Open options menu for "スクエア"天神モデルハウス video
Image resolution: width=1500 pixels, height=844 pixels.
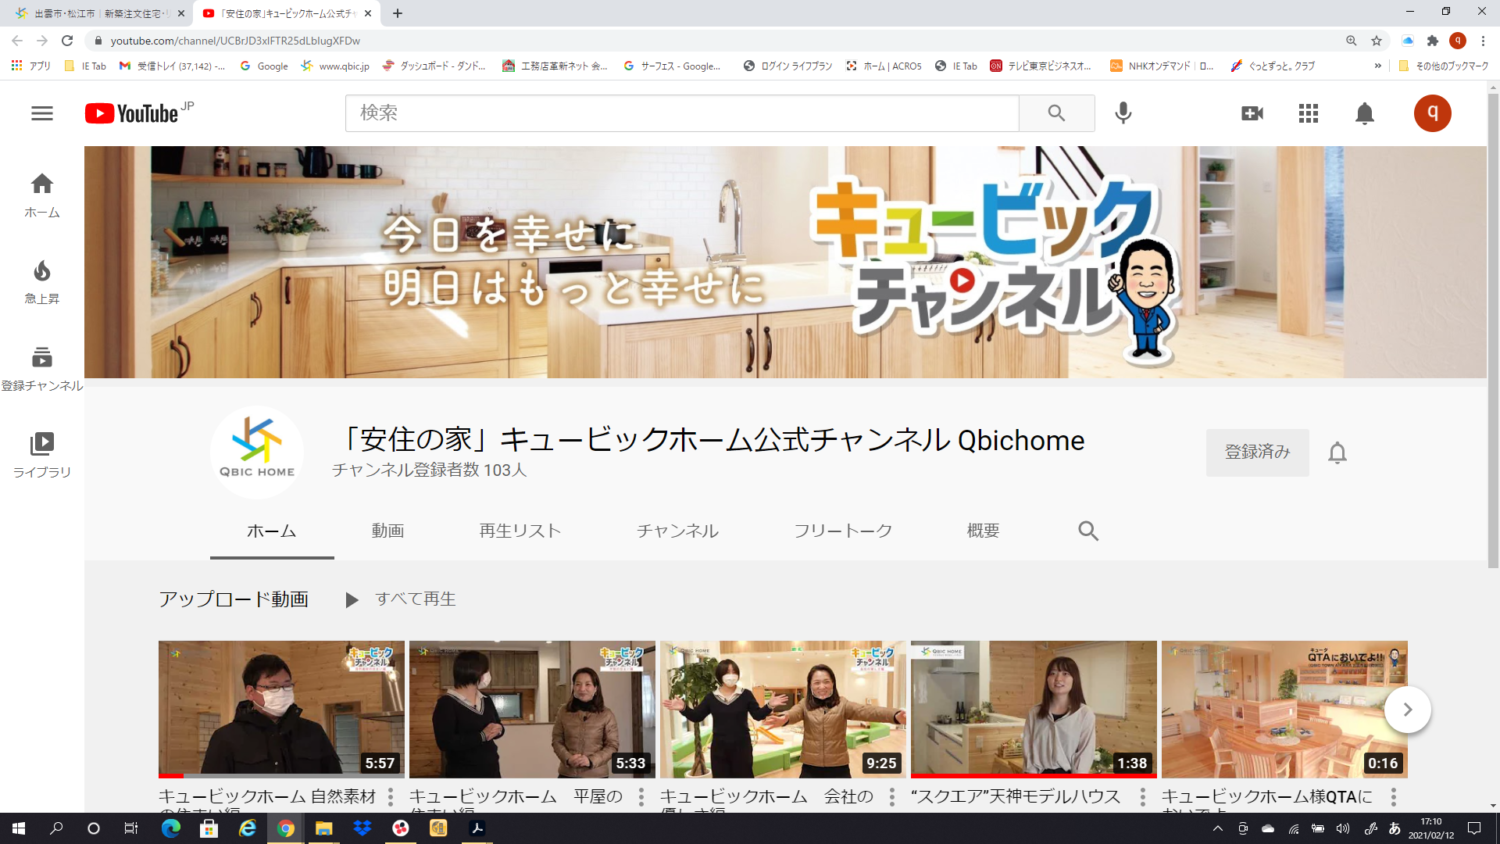tap(1143, 797)
